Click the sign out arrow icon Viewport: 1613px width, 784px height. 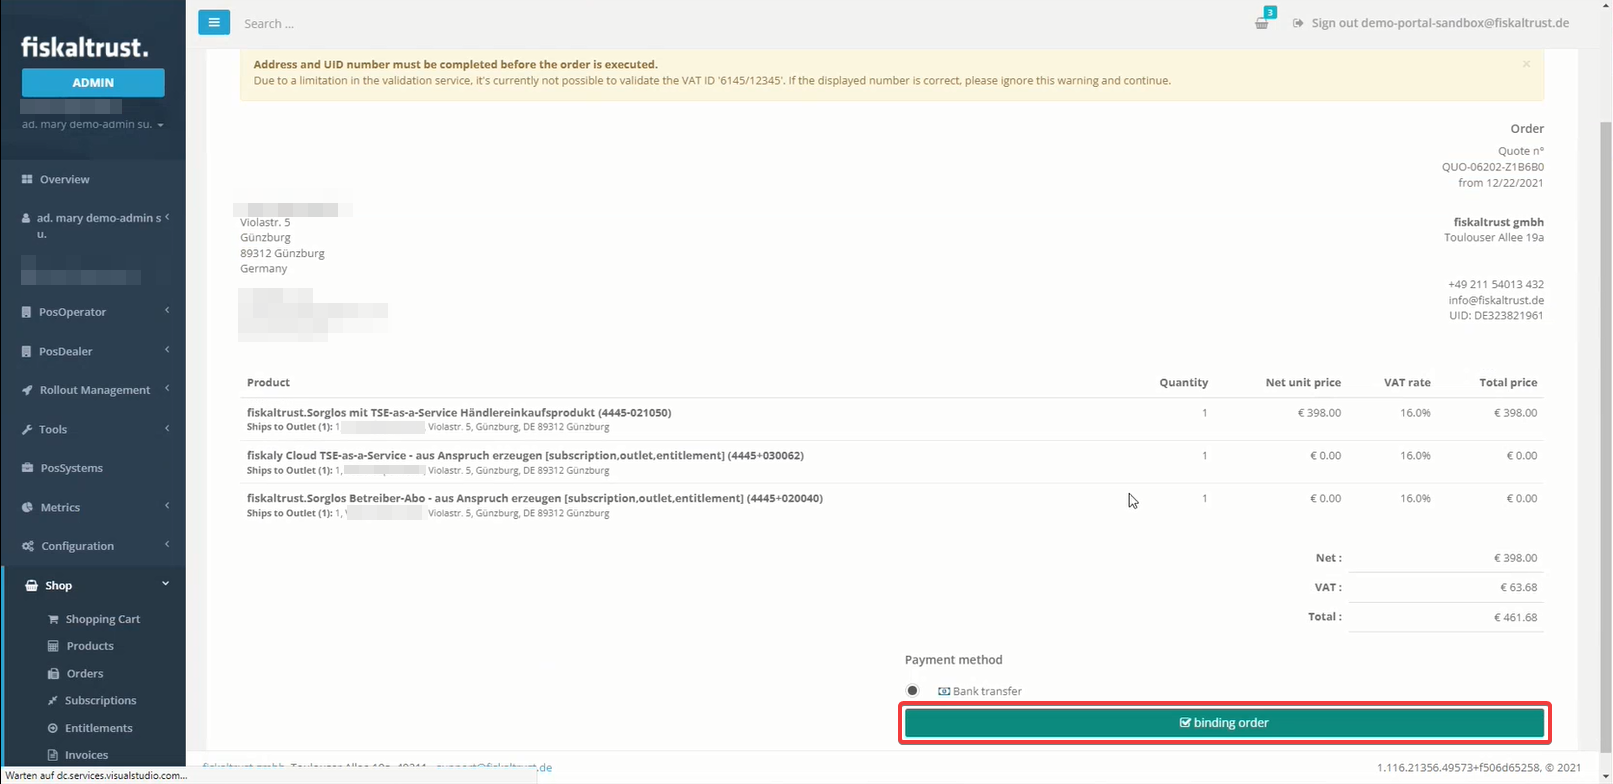point(1298,23)
